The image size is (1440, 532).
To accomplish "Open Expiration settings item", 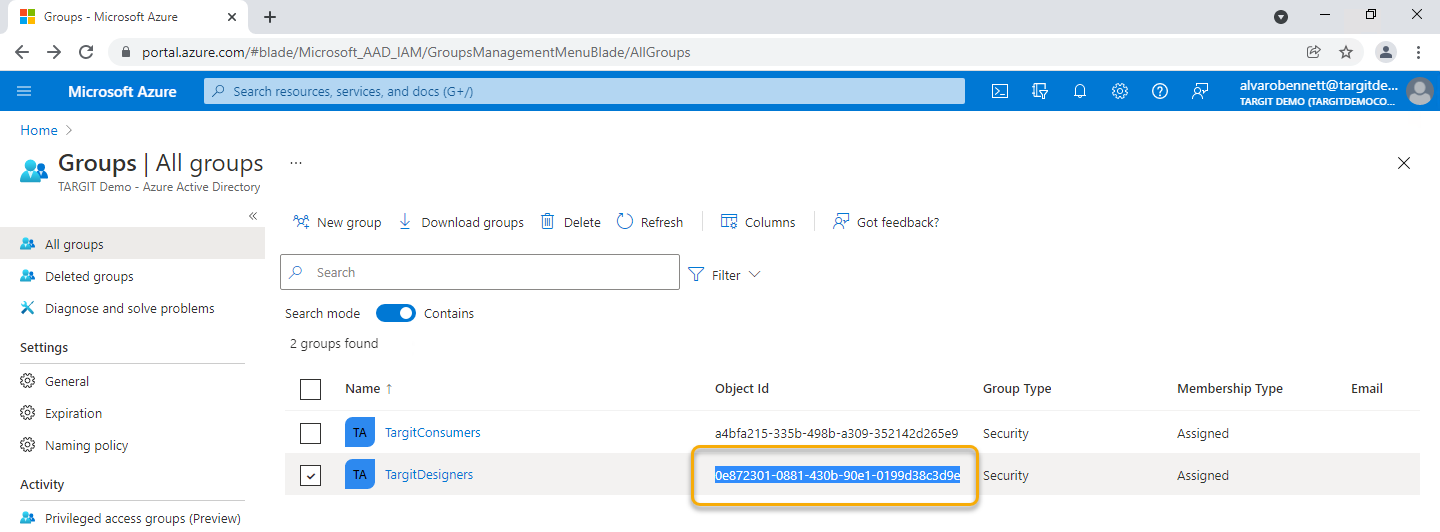I will click(x=132, y=413).
